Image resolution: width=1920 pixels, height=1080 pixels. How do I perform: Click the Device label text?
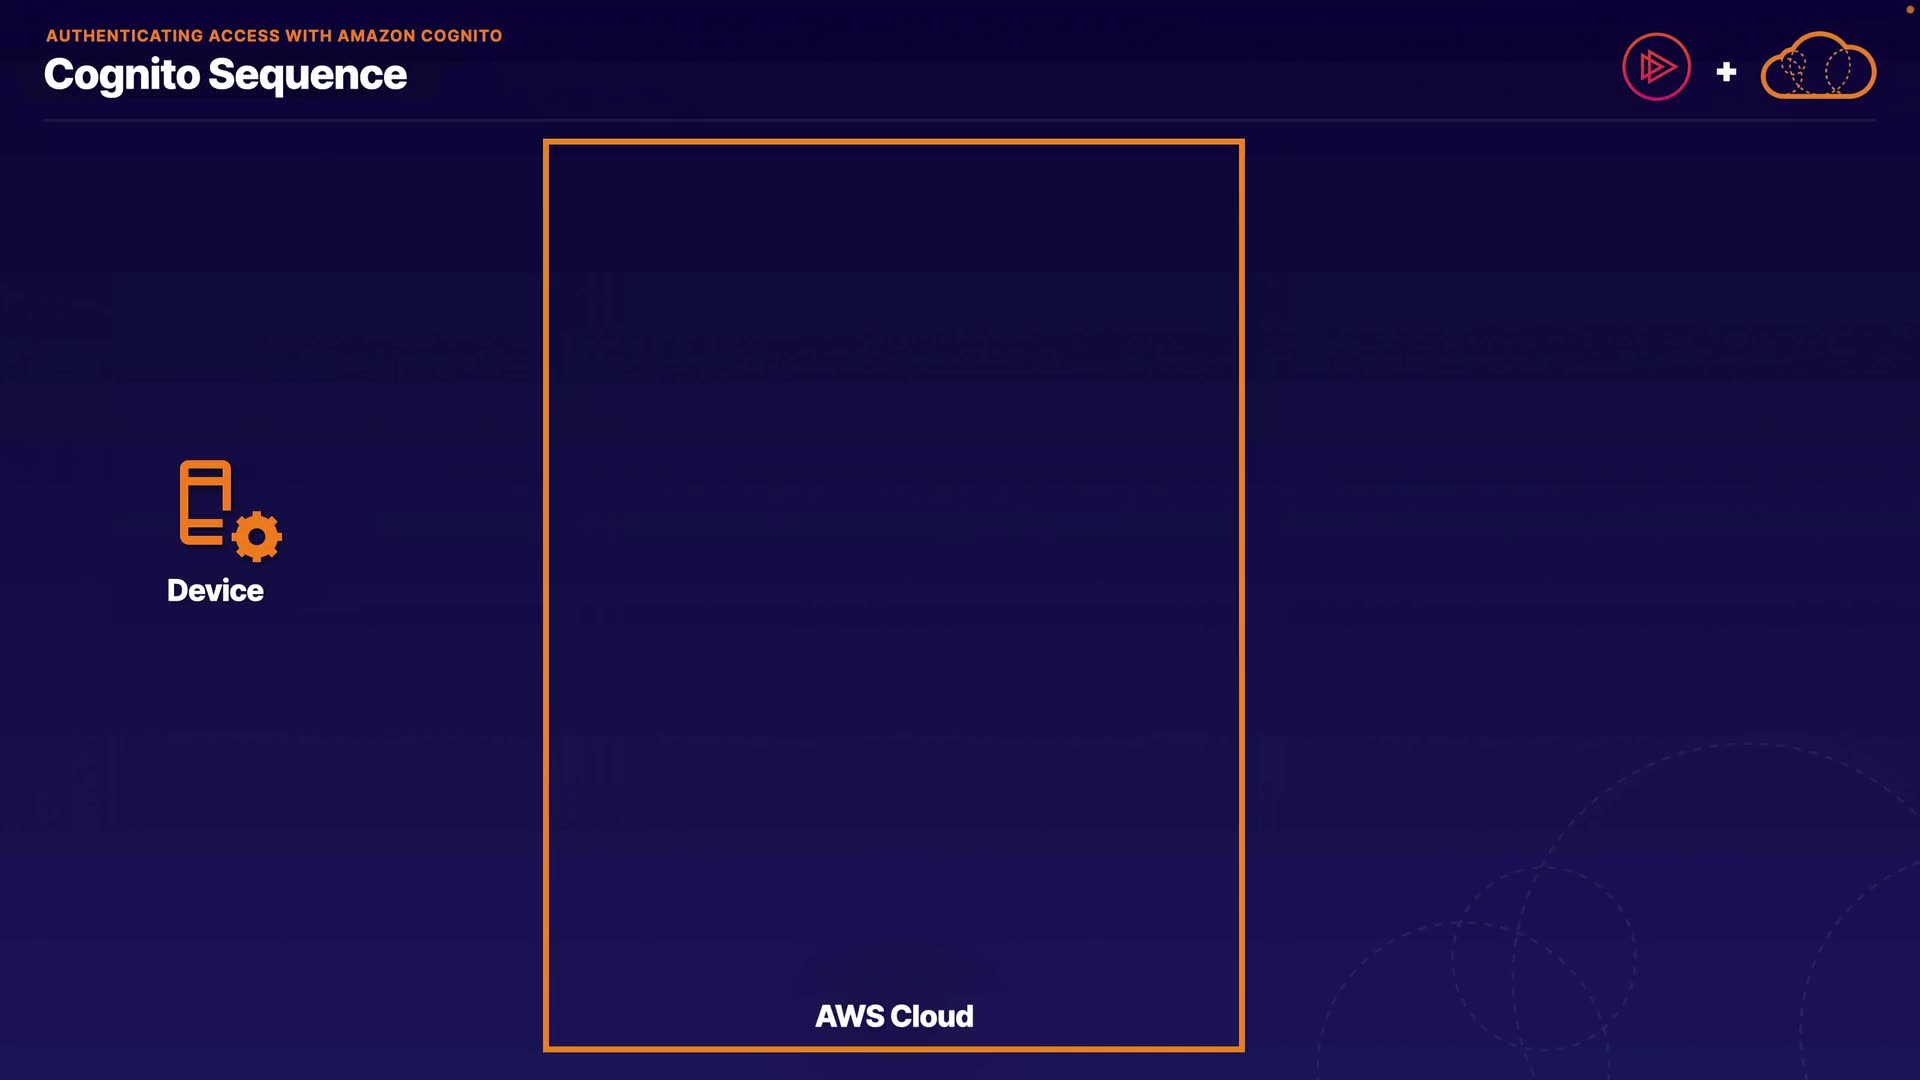[215, 590]
